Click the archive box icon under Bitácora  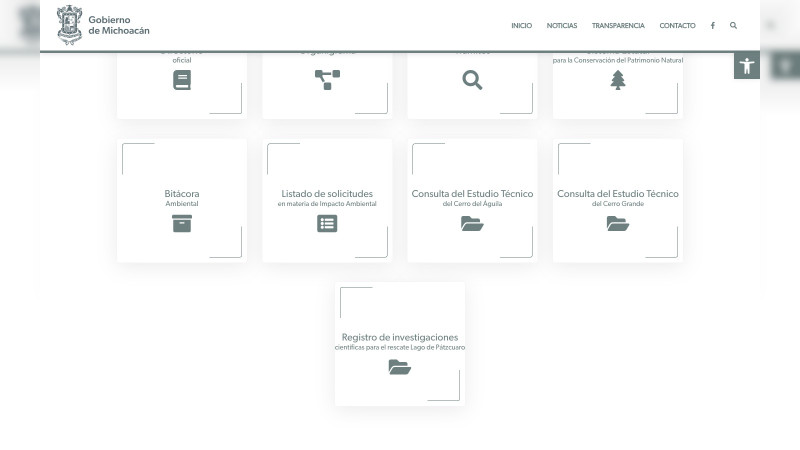tap(182, 223)
